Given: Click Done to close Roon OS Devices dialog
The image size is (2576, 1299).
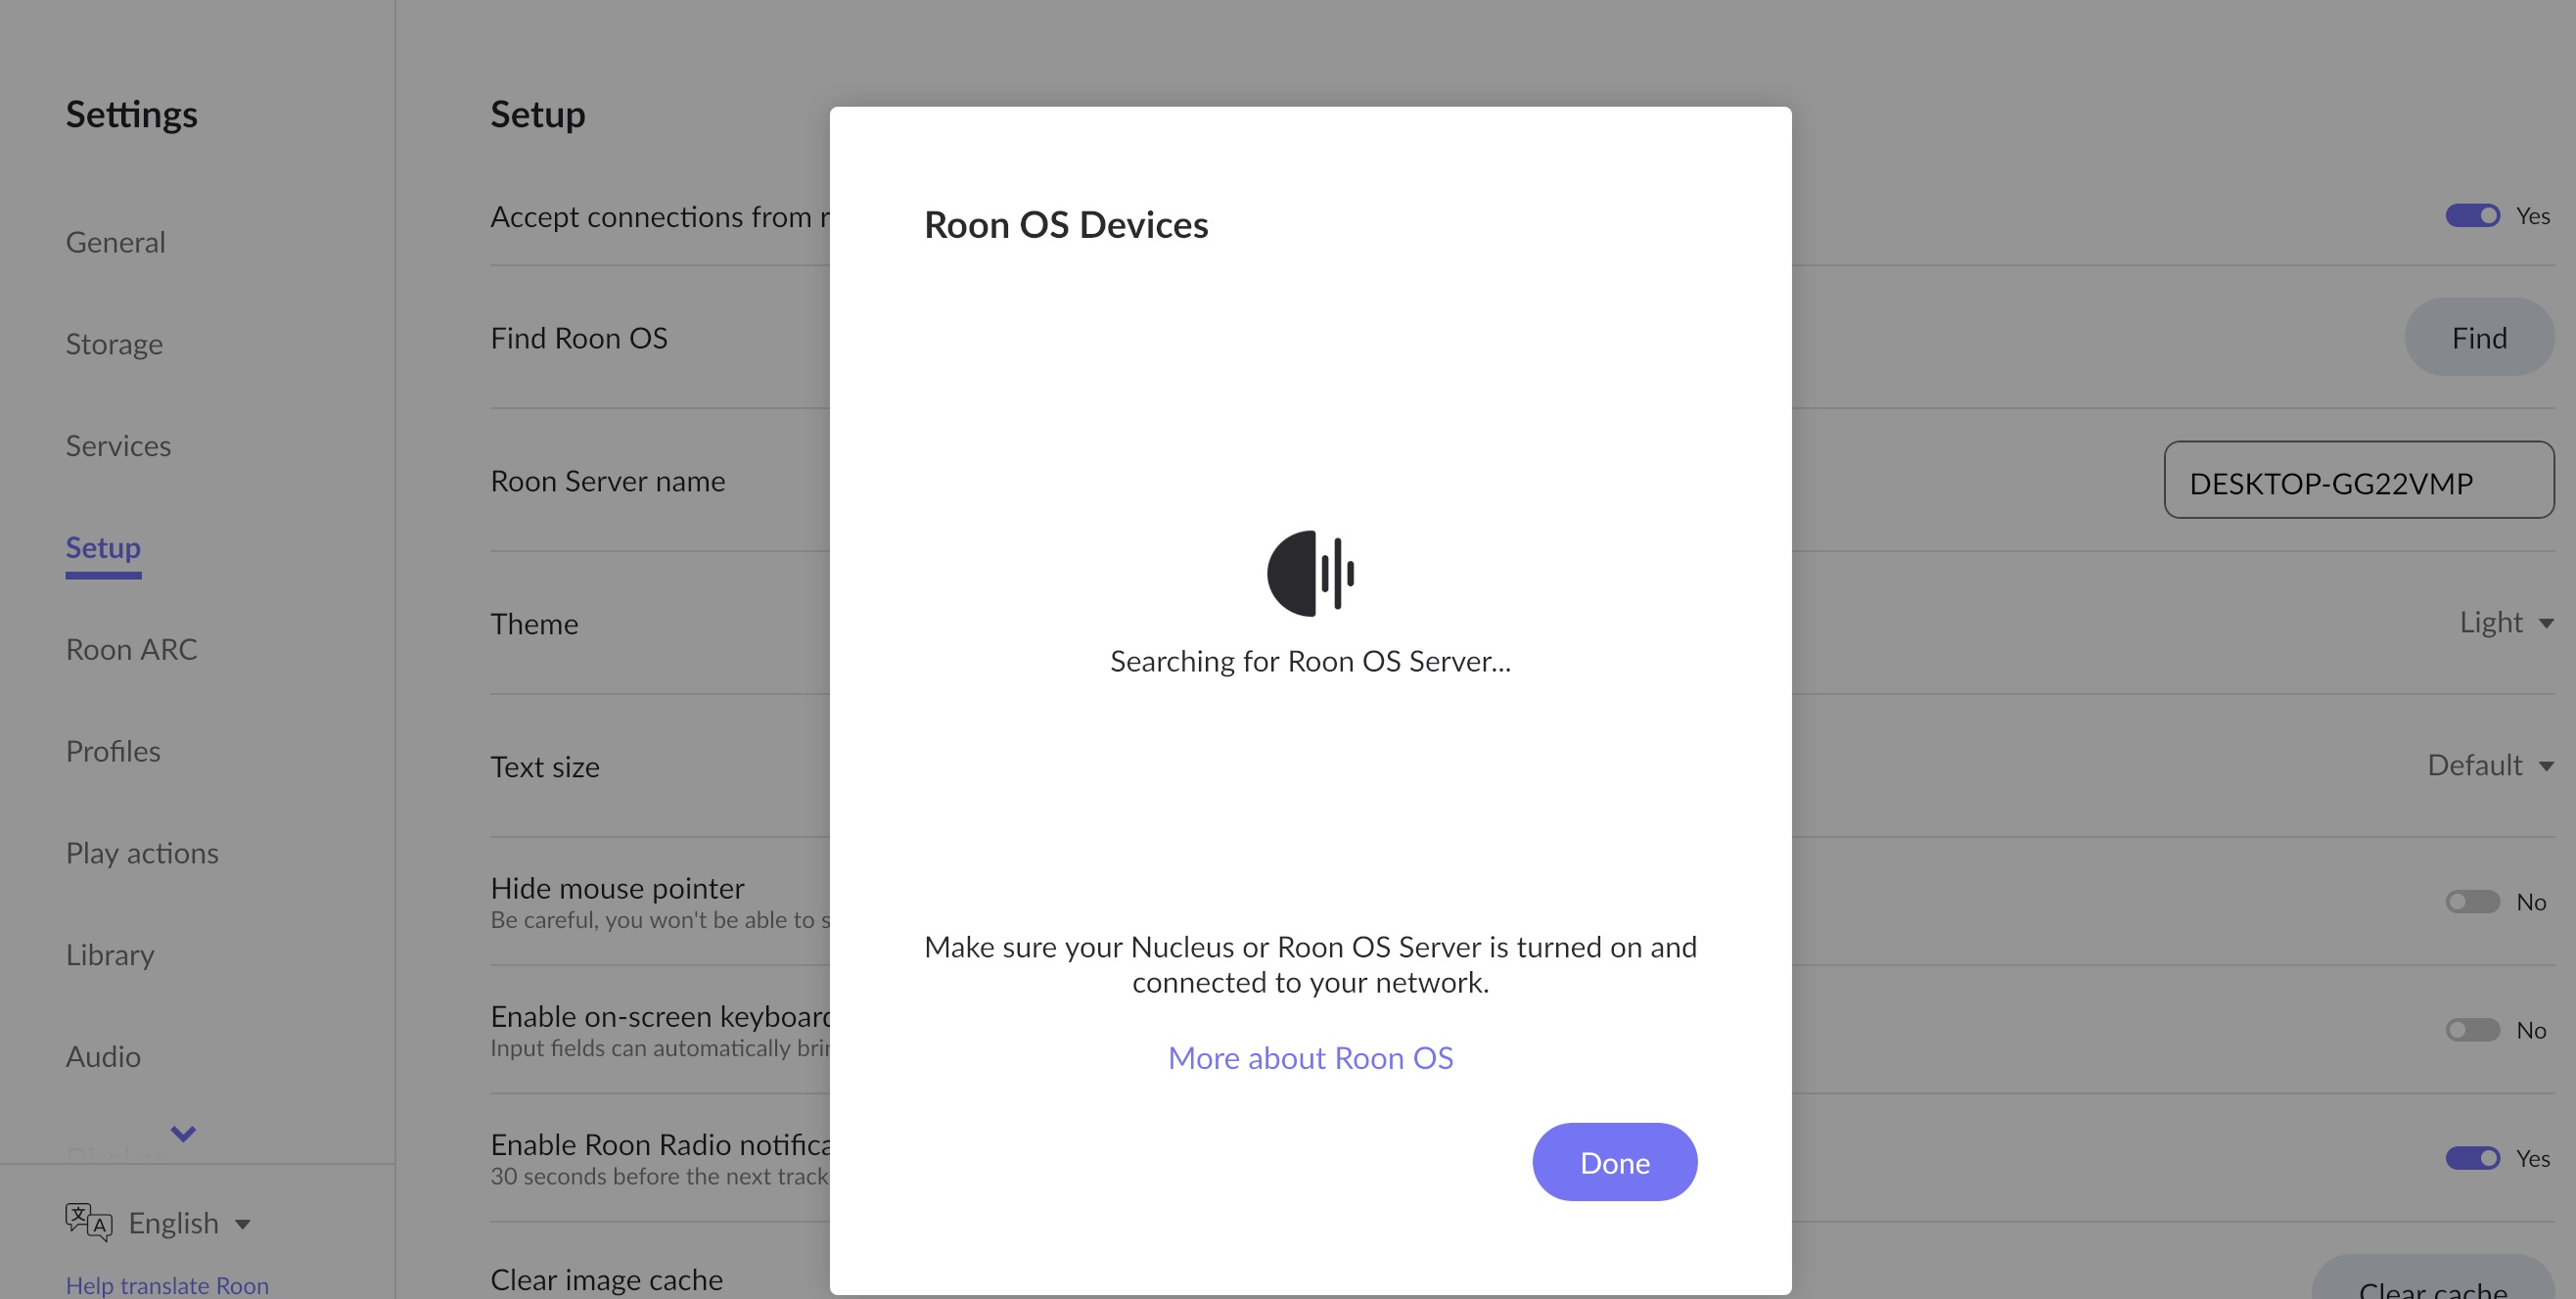Looking at the screenshot, I should (x=1613, y=1161).
